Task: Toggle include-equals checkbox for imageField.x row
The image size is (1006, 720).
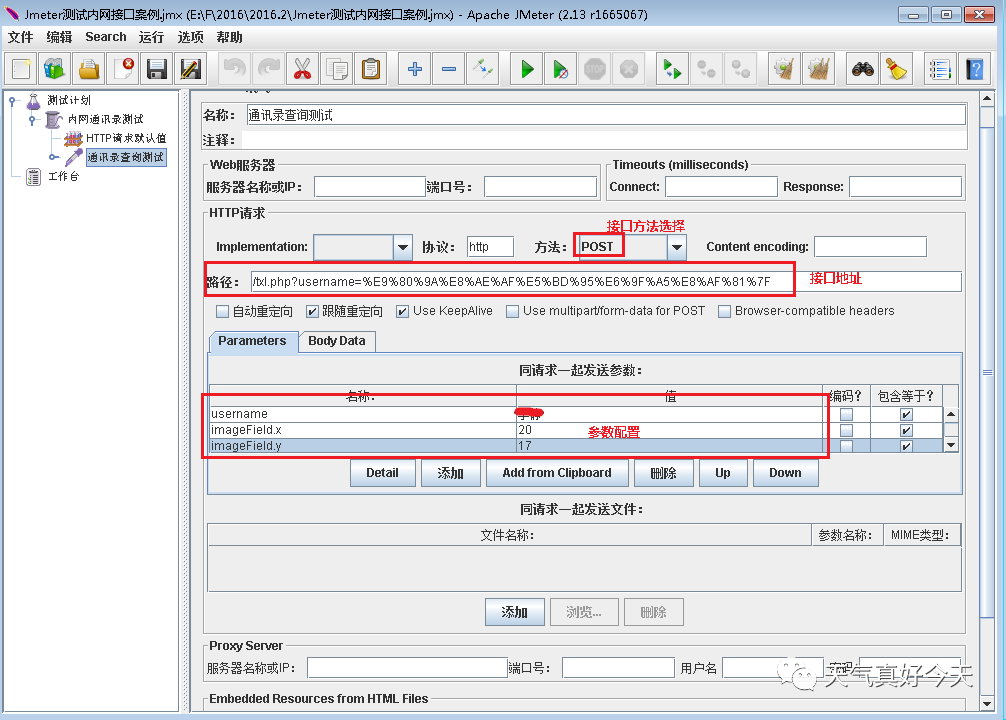Action: (906, 431)
